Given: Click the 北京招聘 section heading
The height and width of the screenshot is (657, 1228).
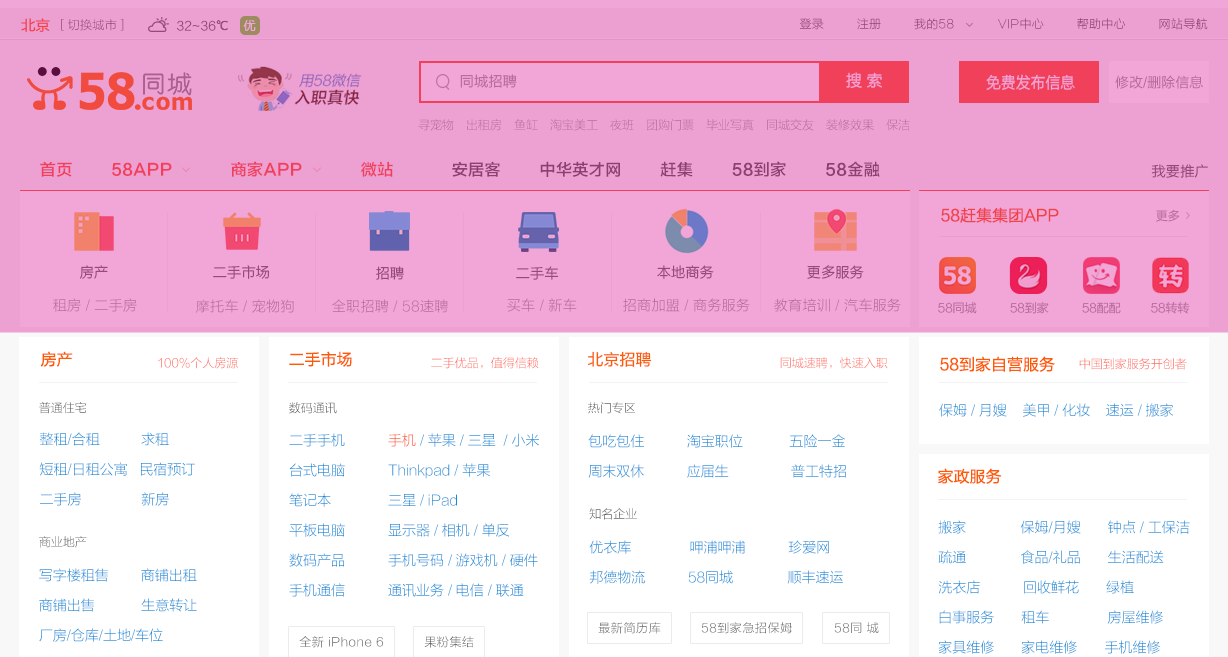Looking at the screenshot, I should click(619, 360).
